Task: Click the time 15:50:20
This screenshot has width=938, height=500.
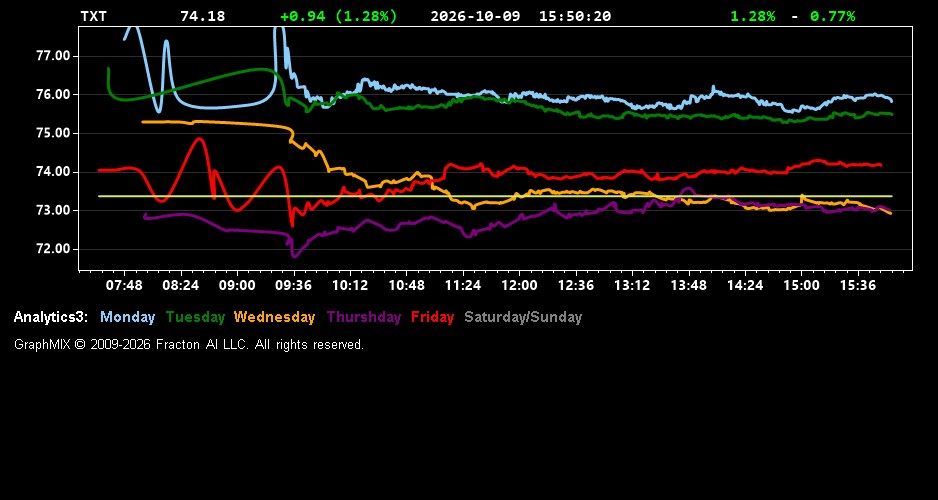Action: coord(575,17)
